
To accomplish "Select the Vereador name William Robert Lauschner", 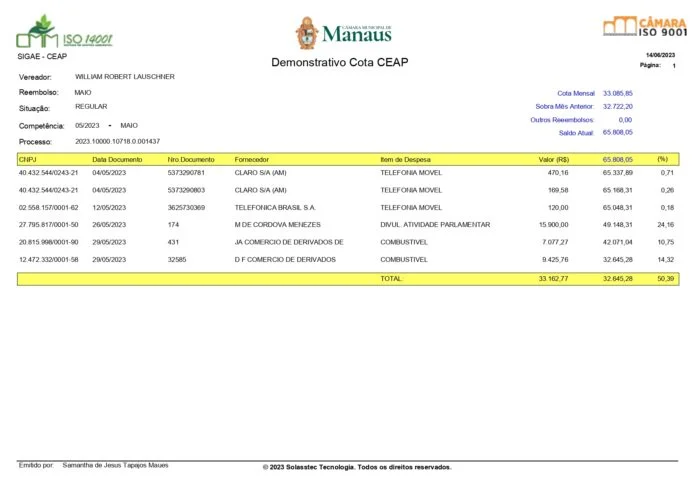I will click(125, 76).
